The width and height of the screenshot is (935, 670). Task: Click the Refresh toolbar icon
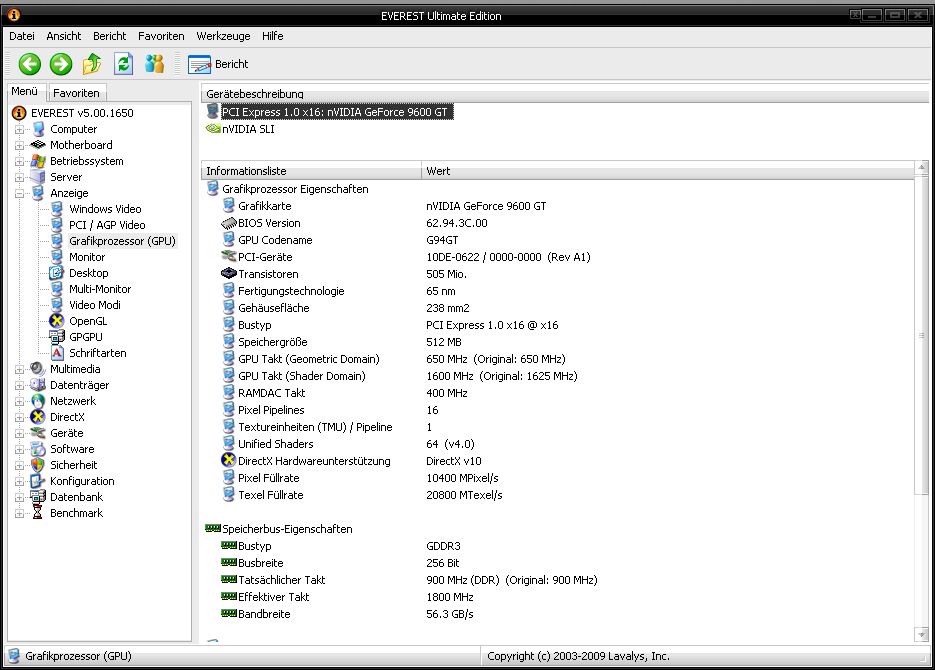pos(123,64)
